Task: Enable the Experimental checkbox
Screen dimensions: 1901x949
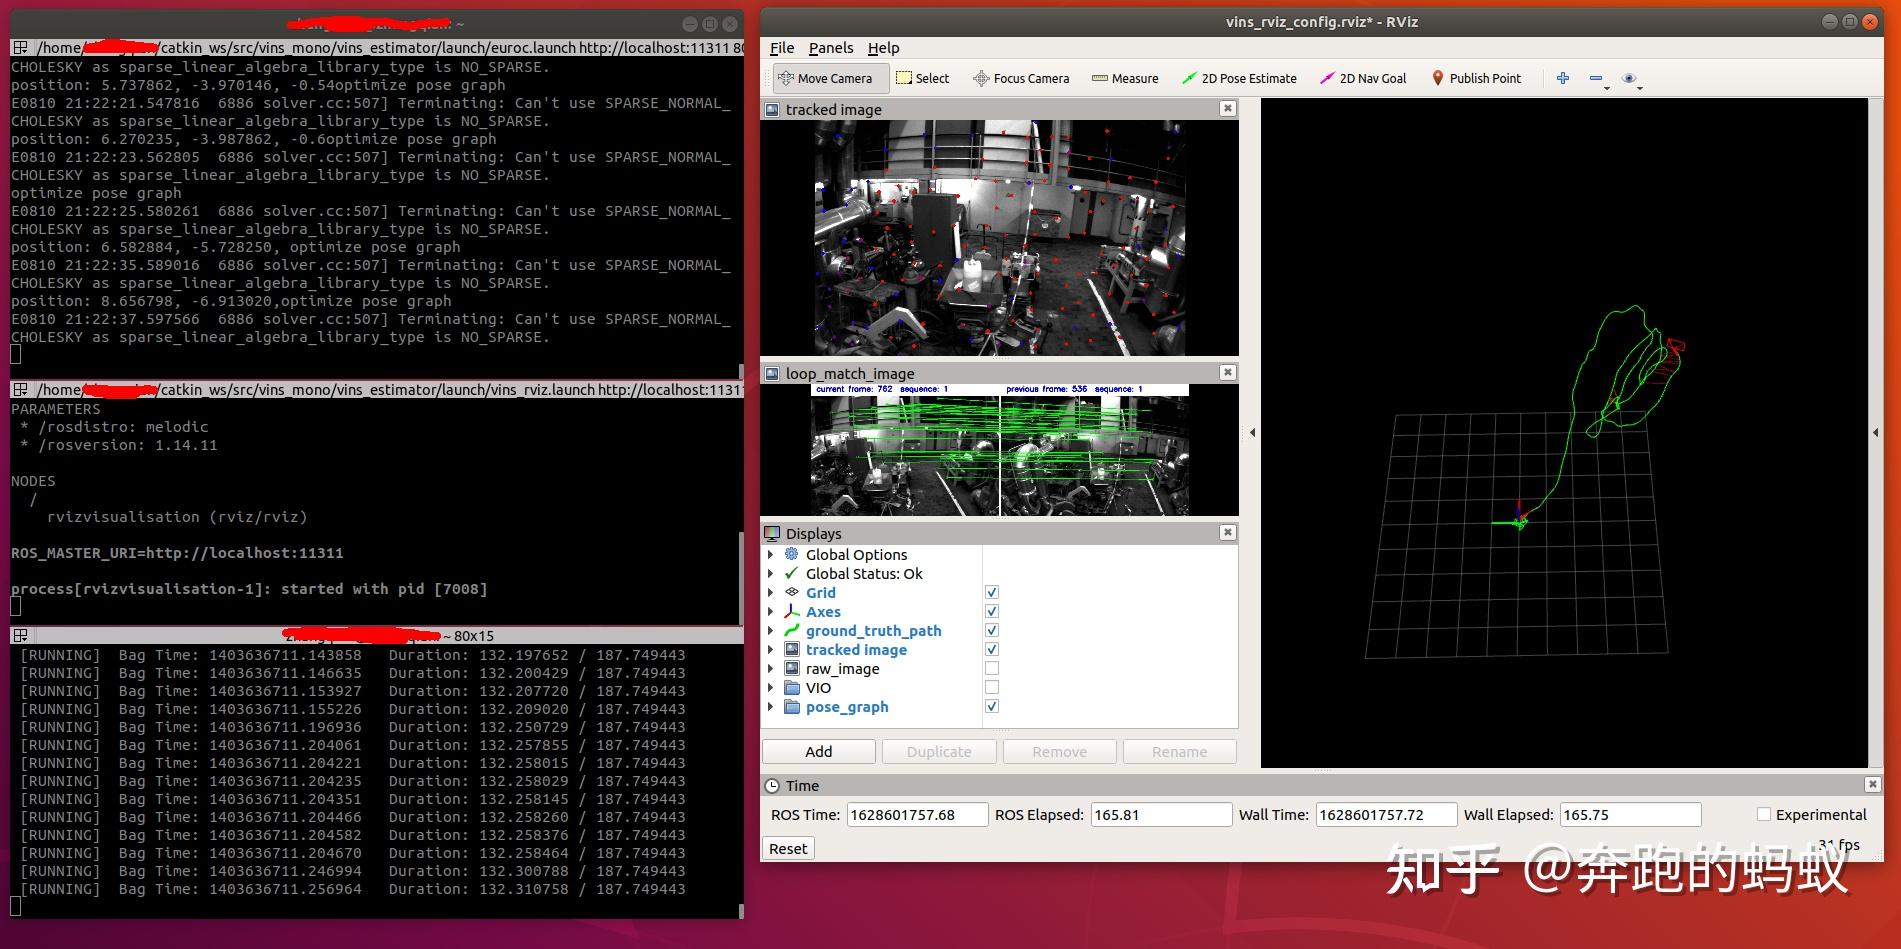Action: 1764,814
